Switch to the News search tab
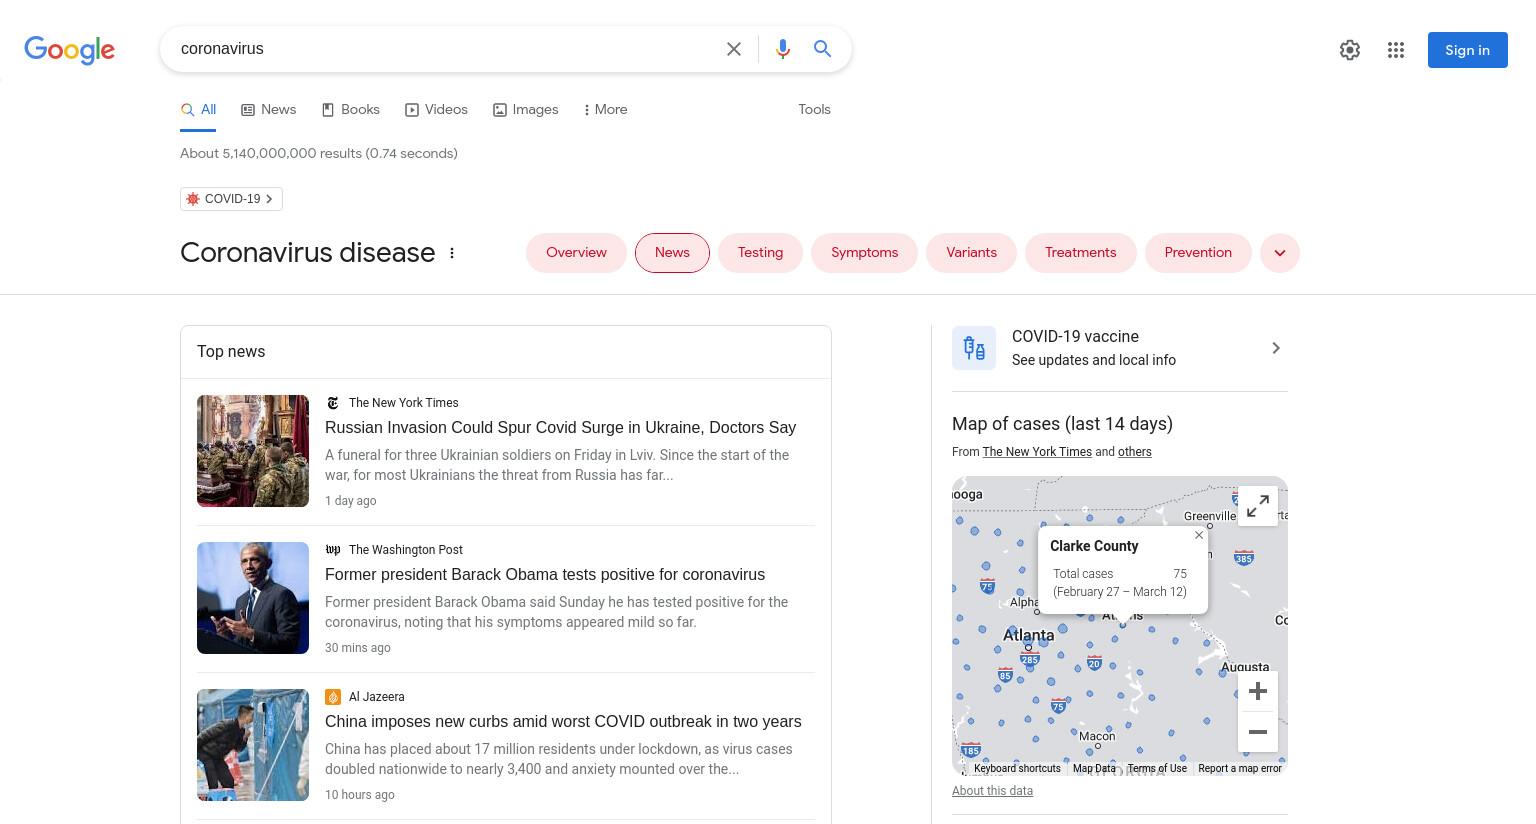 pos(268,110)
